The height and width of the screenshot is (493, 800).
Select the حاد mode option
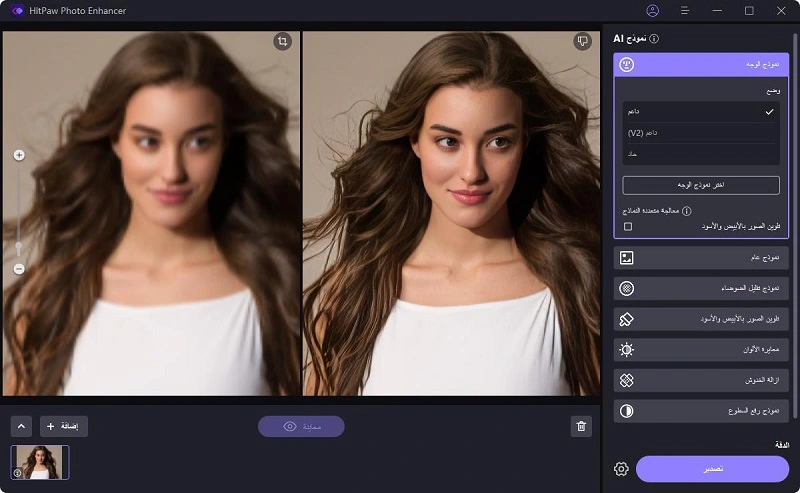point(700,154)
